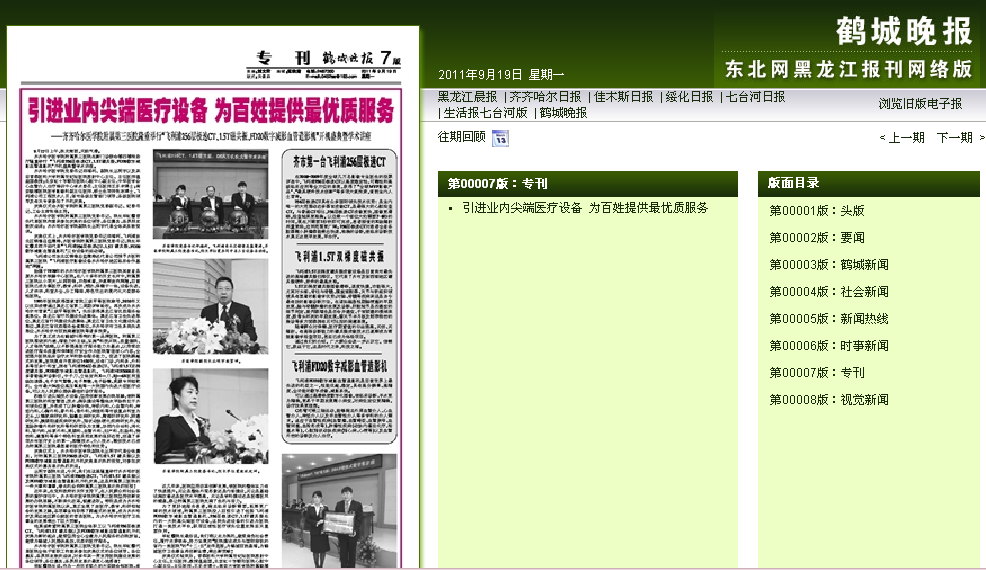This screenshot has height=570, width=986.
Task: Click the photo of woman at the podium
Action: tap(211, 416)
